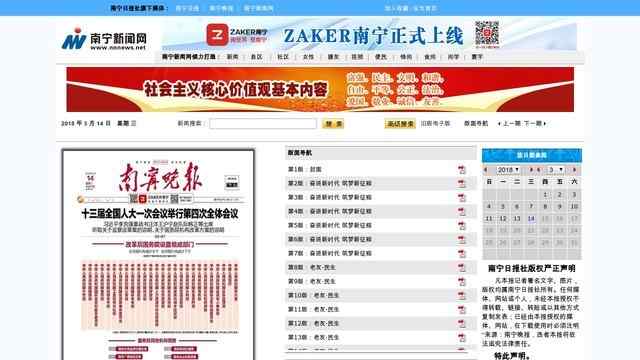Open PDF icon in the 第3版 row
Image resolution: width=640 pixels, height=360 pixels.
[x=462, y=198]
